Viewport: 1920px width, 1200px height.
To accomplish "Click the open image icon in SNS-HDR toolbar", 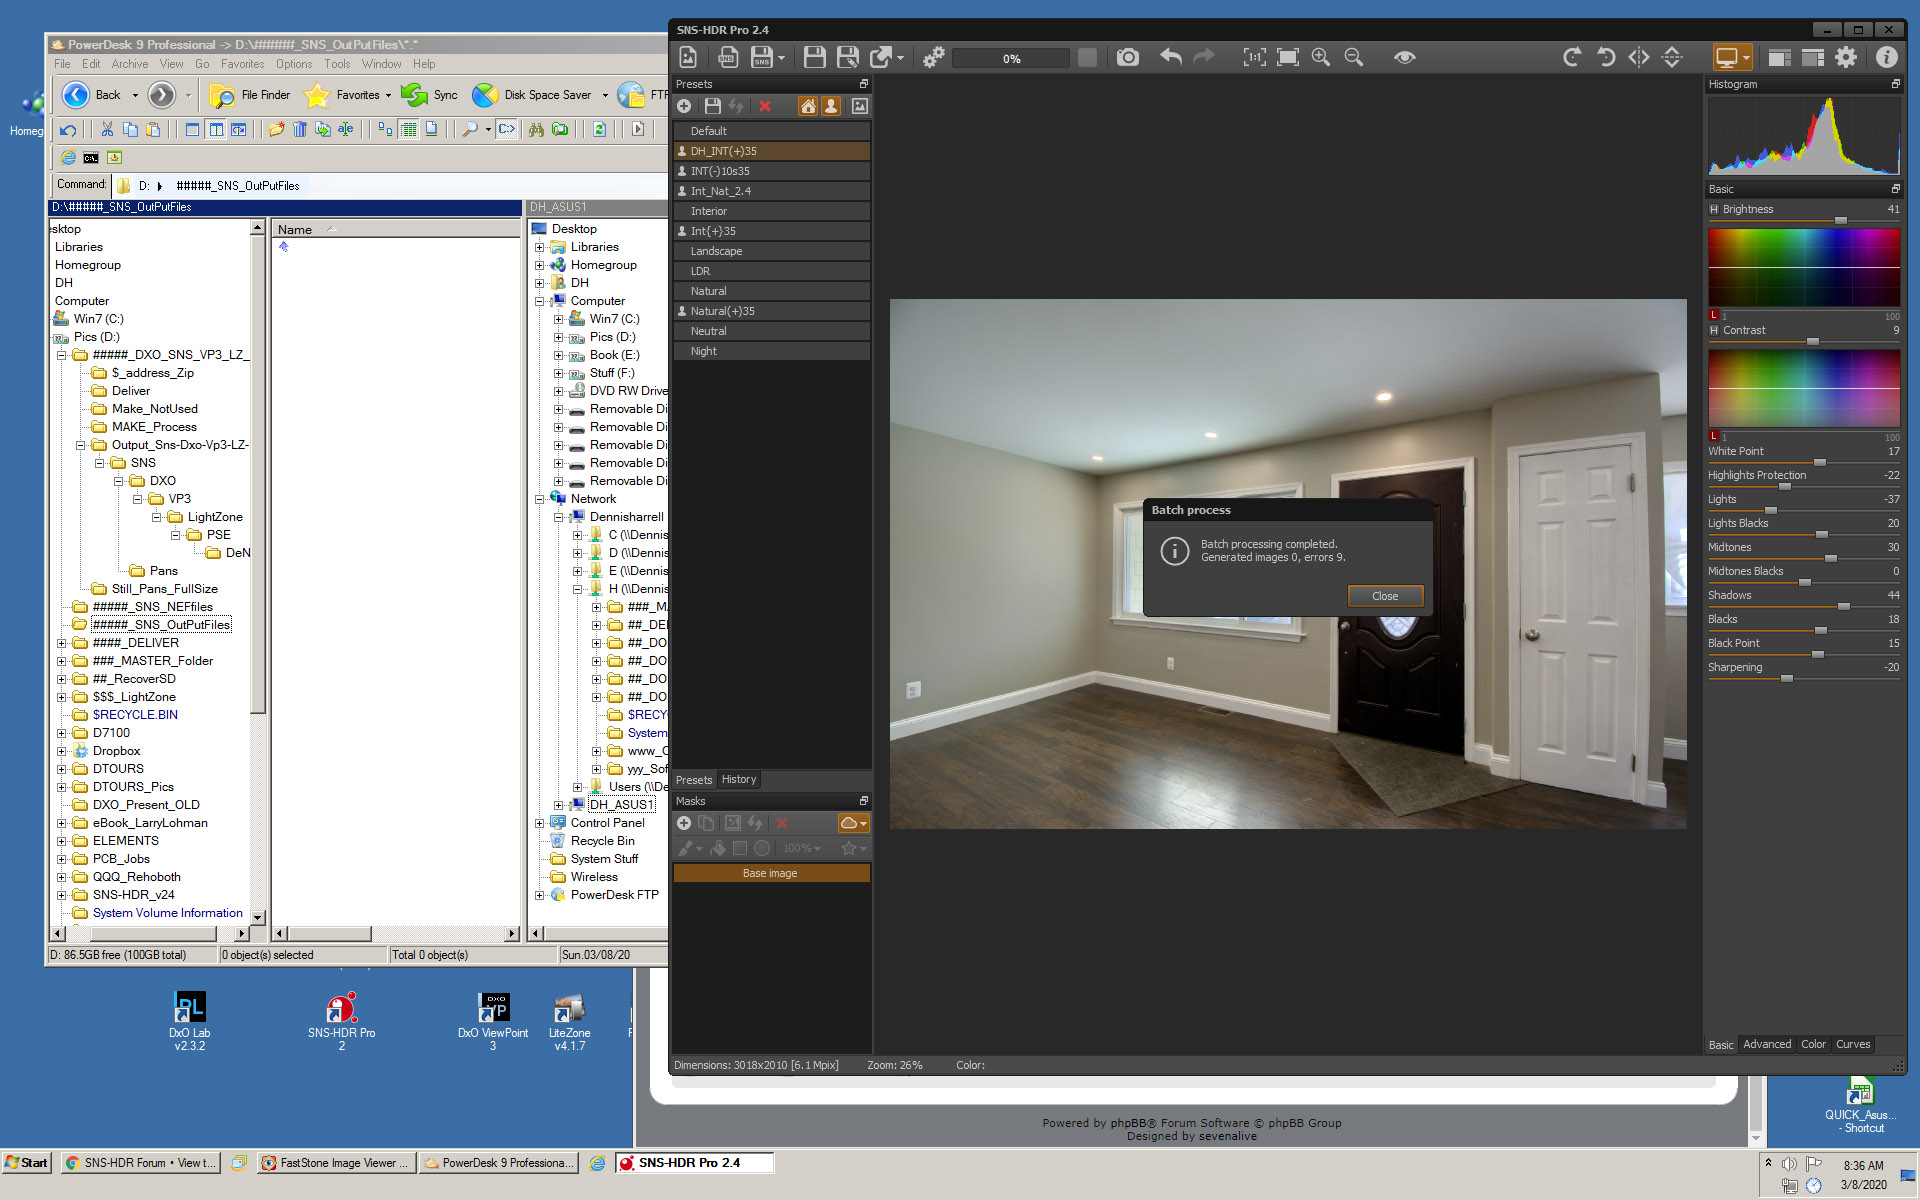I will [x=688, y=58].
